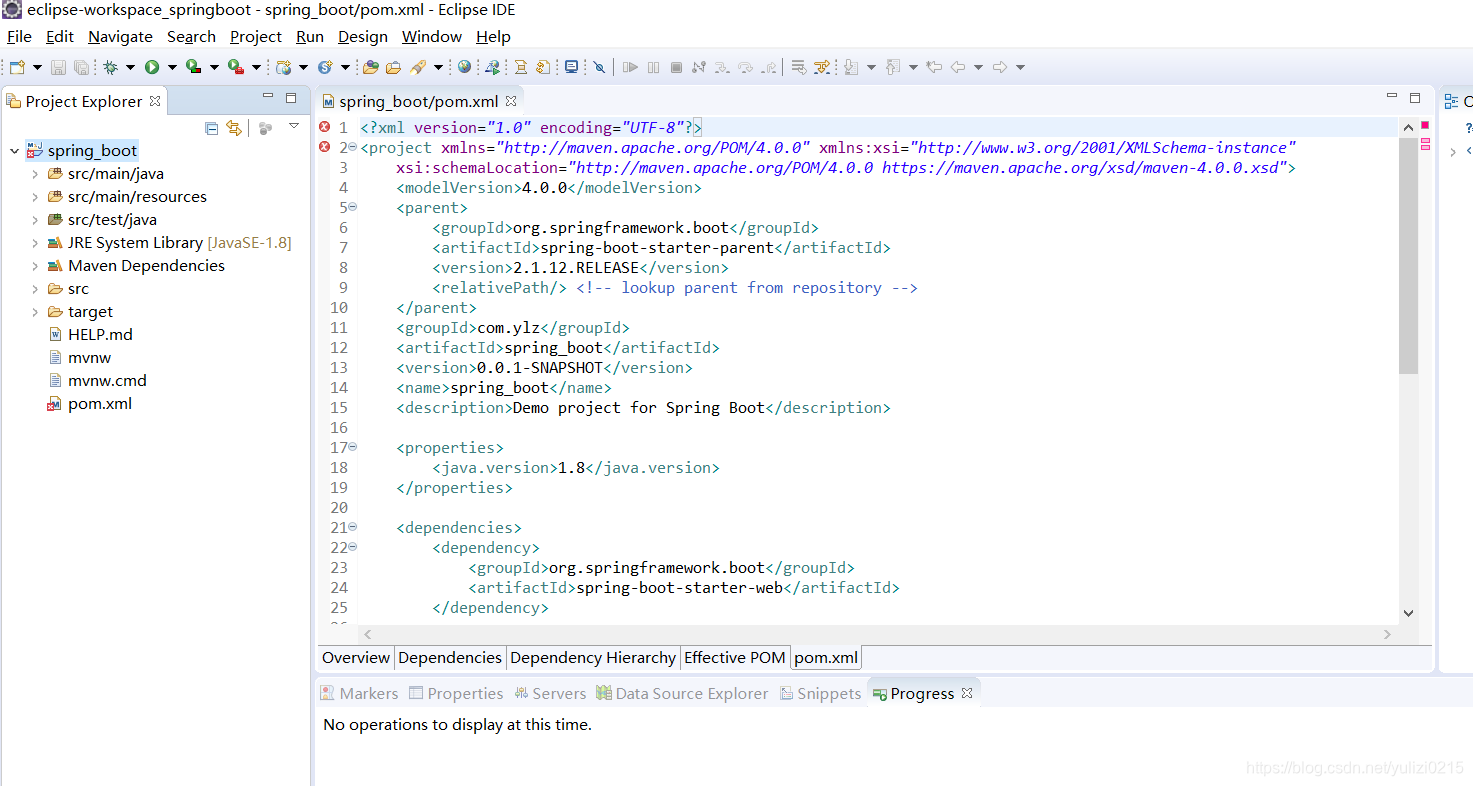Click the Next Annotation icon
Image resolution: width=1473 pixels, height=786 pixels.
[x=851, y=67]
